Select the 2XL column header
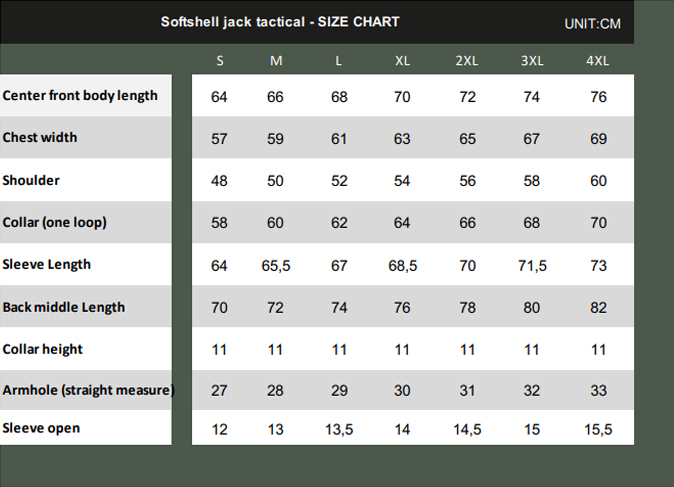 point(467,60)
